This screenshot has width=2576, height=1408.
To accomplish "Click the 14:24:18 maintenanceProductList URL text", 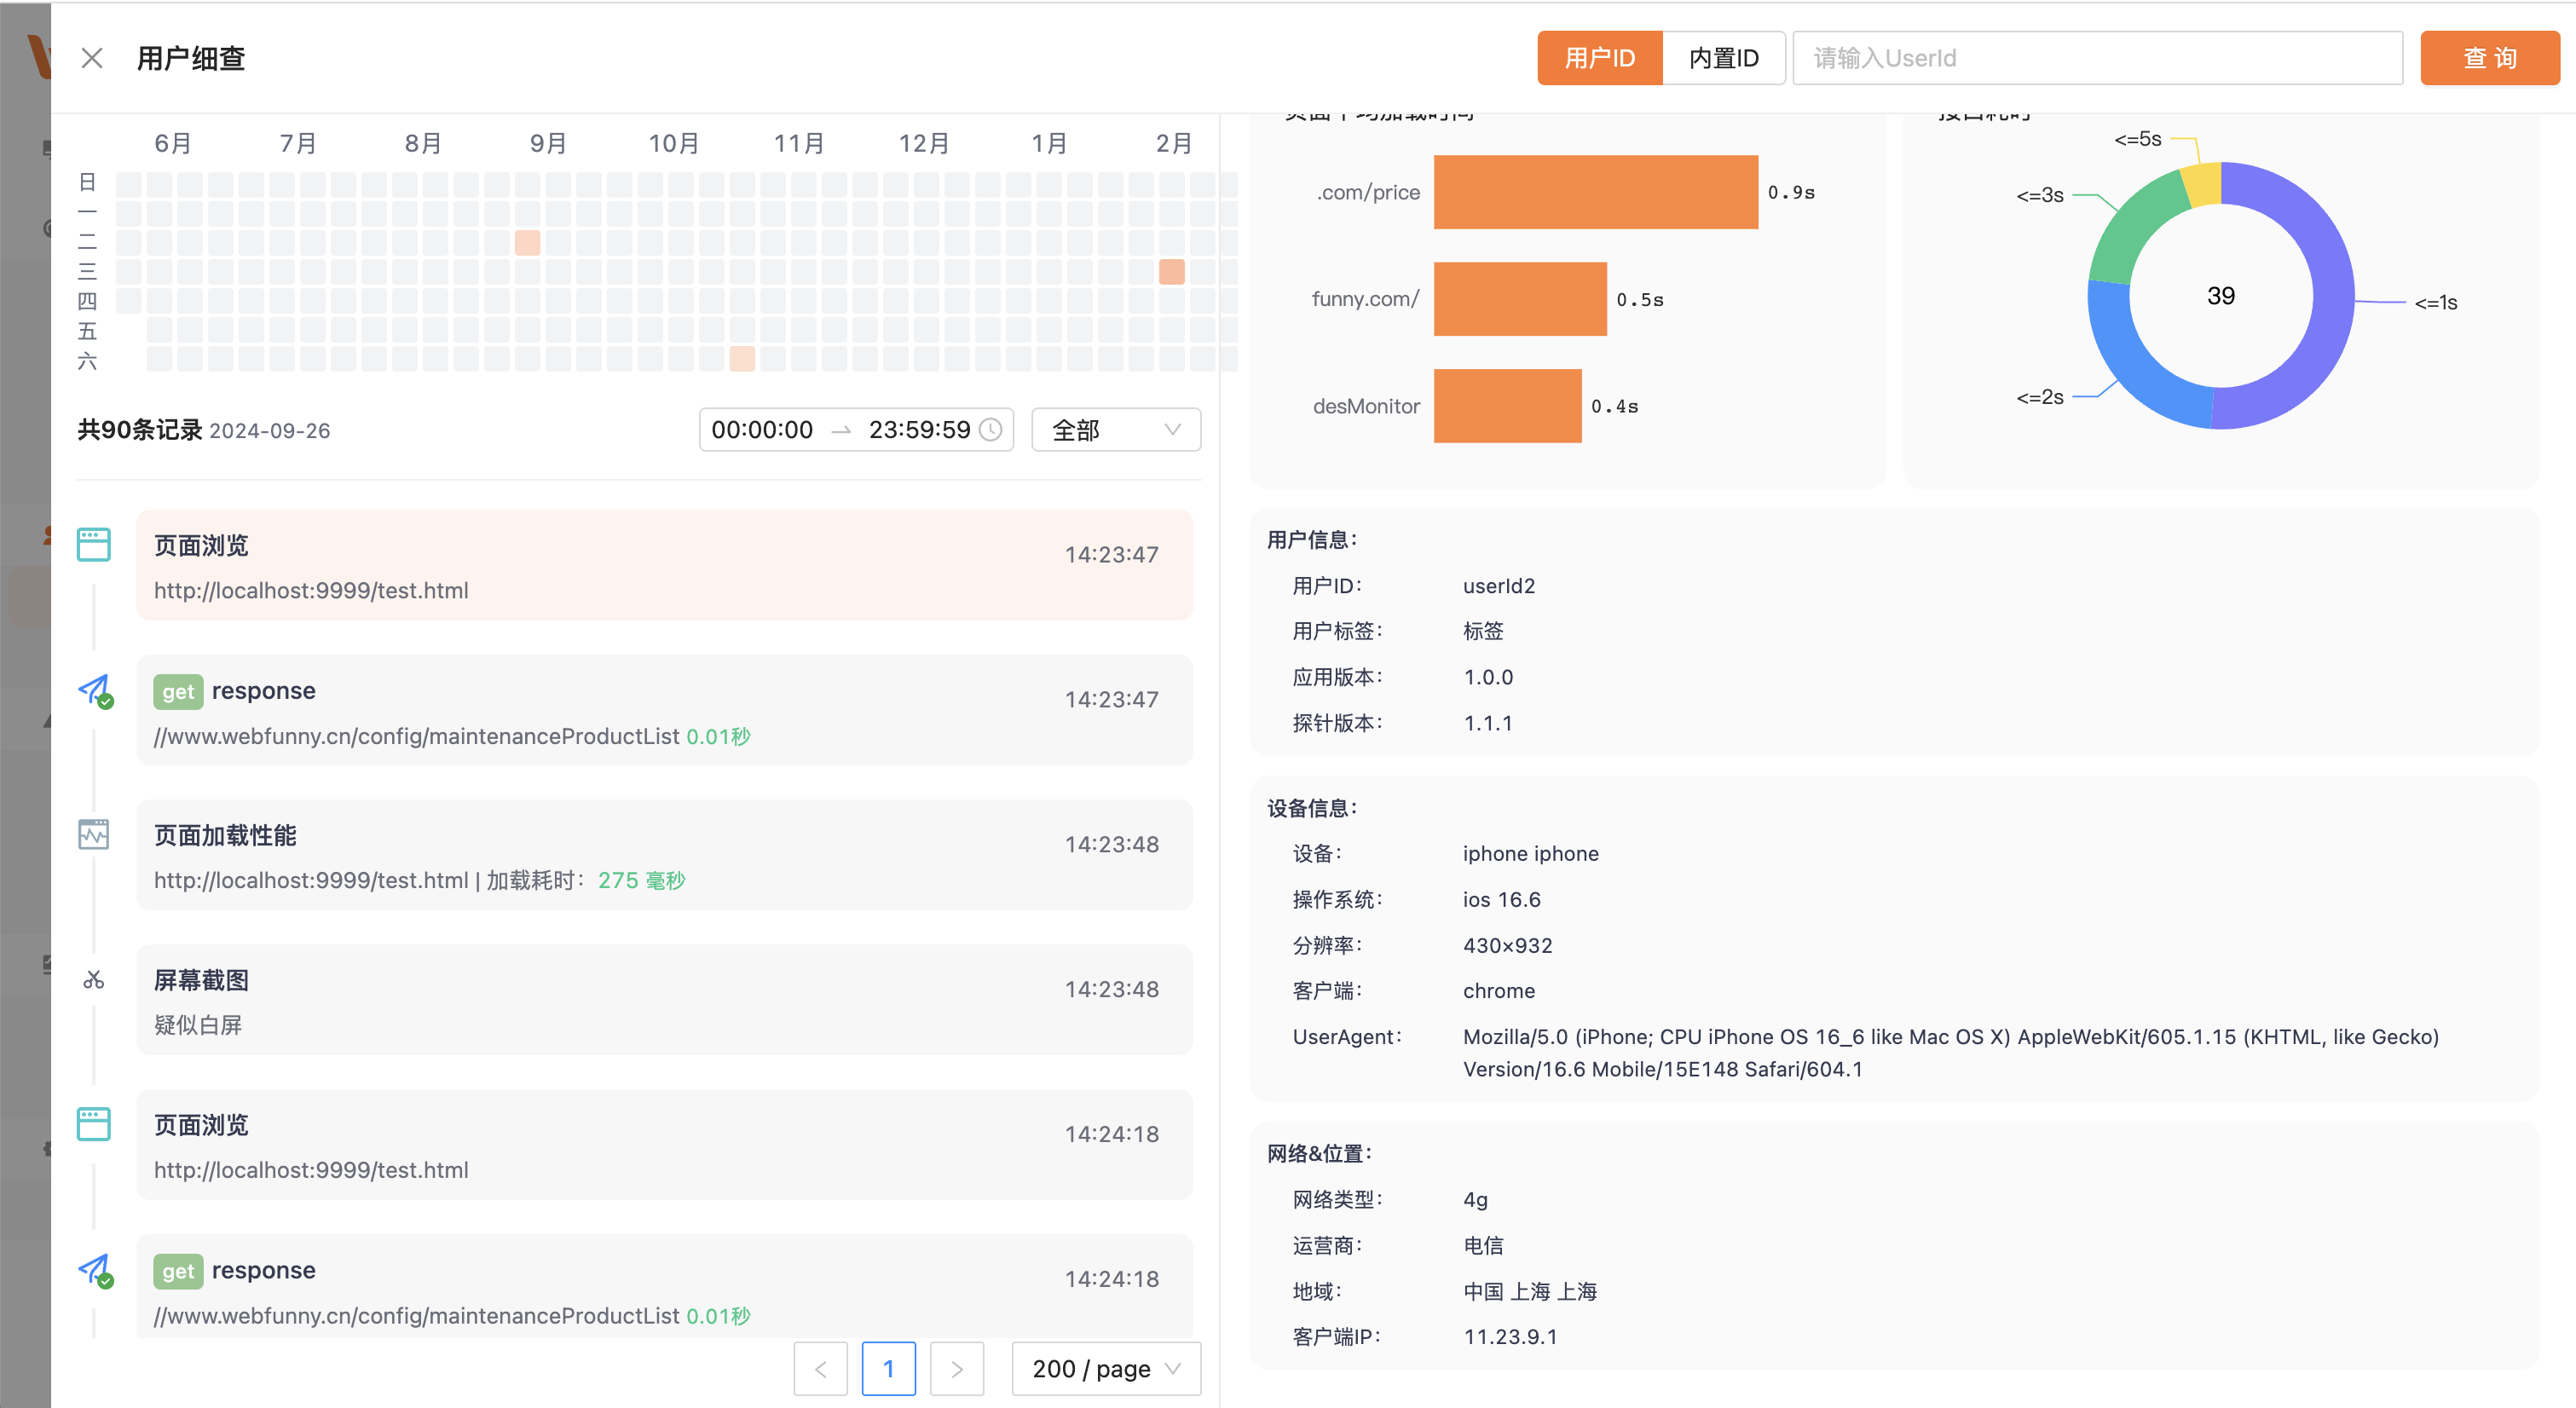I will coord(416,1316).
